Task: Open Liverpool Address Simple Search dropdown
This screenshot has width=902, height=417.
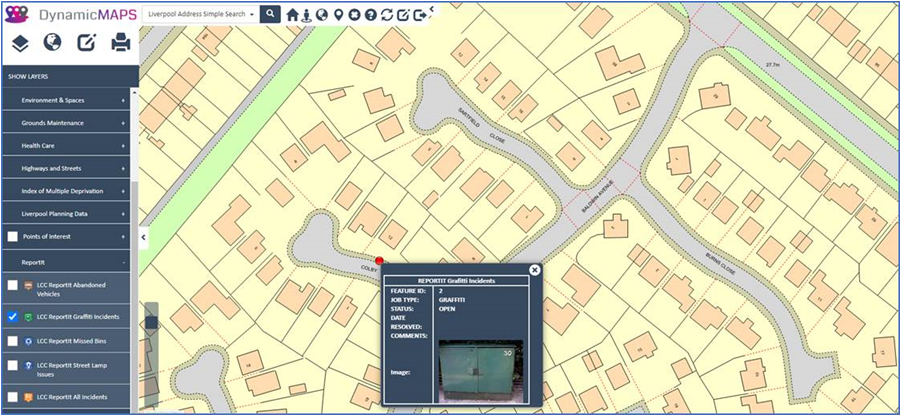Action: point(201,14)
